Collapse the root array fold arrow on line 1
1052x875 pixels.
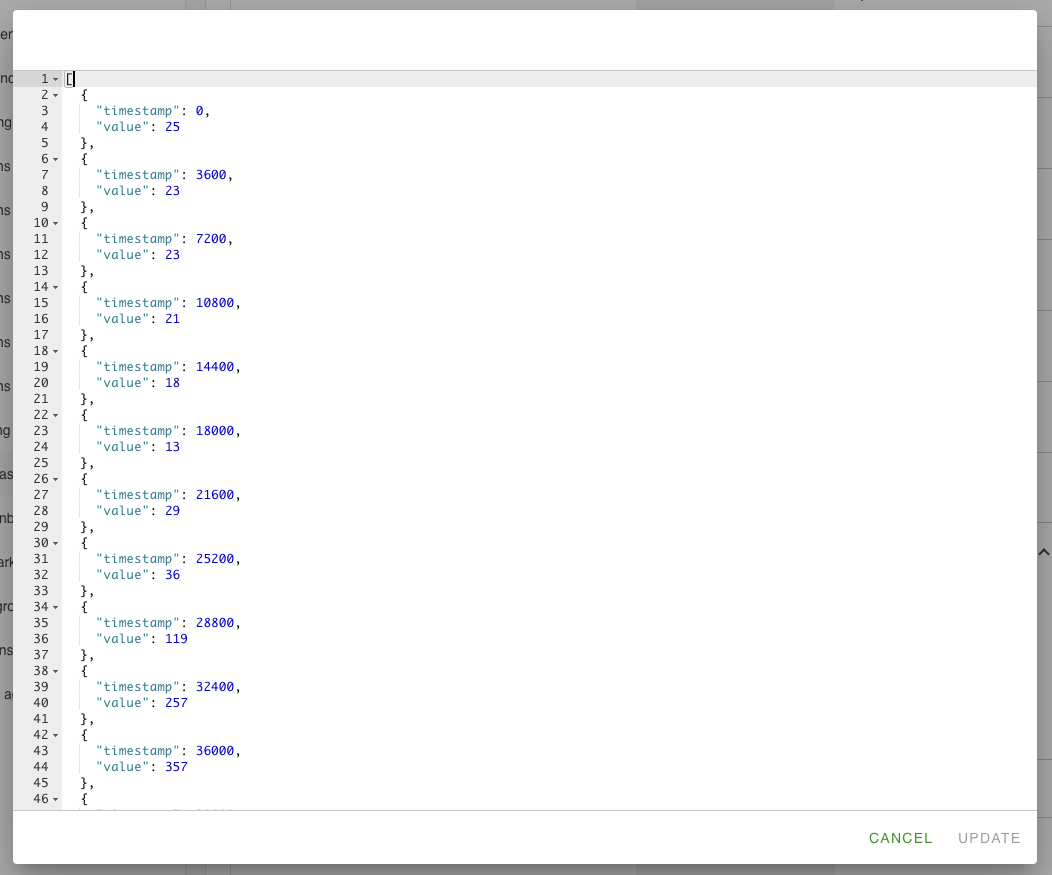click(x=56, y=79)
